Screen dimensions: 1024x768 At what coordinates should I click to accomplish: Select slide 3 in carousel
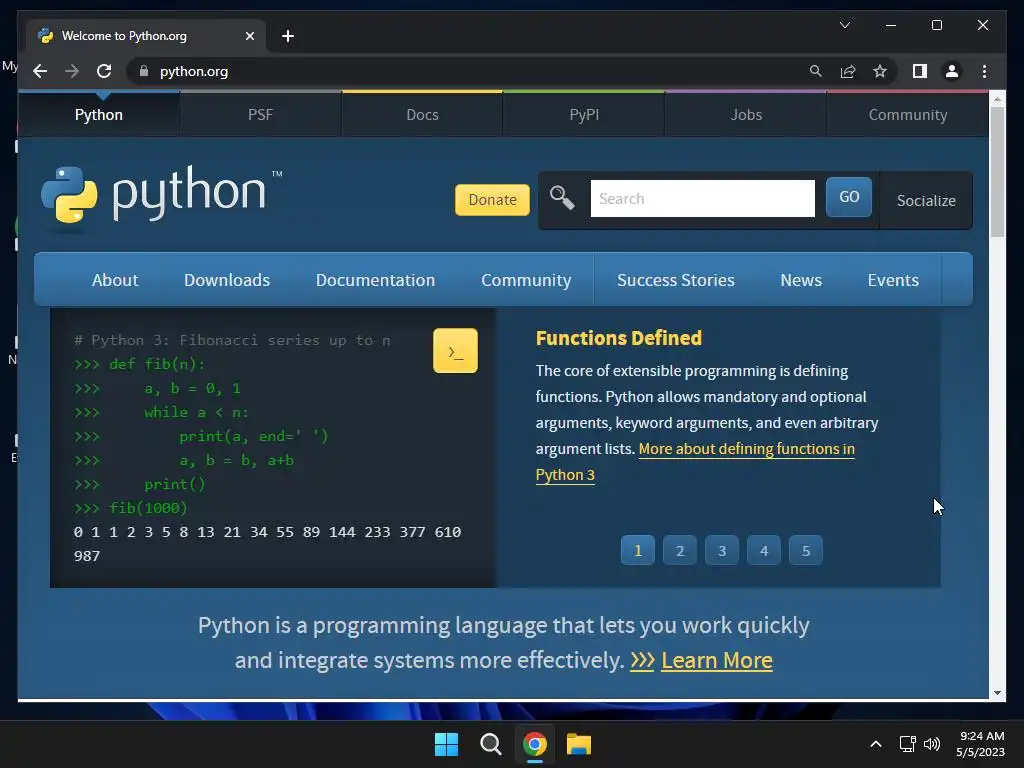pos(722,550)
